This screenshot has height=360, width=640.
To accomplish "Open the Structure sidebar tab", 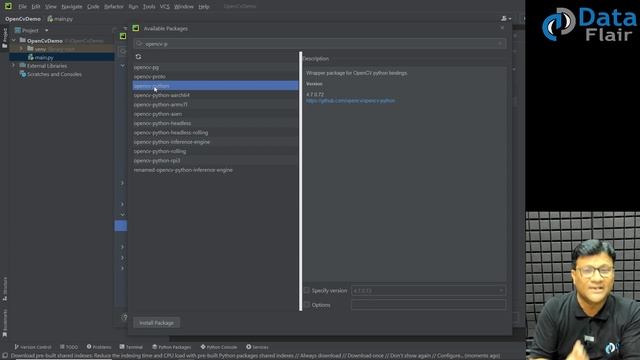I will click(x=4, y=289).
